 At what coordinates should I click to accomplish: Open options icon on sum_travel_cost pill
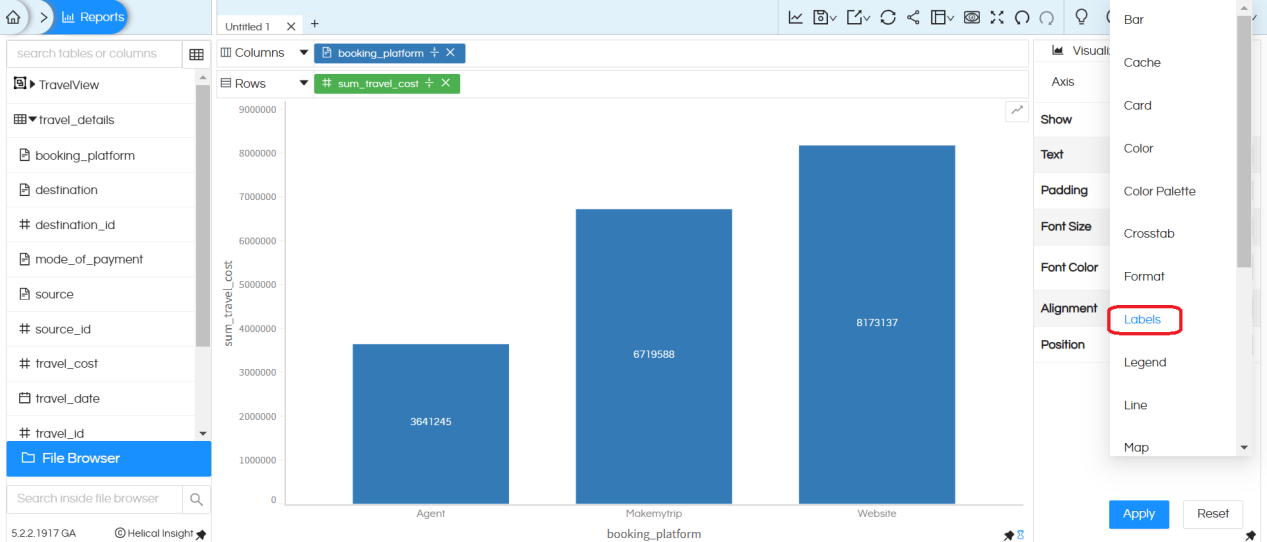pyautogui.click(x=429, y=84)
